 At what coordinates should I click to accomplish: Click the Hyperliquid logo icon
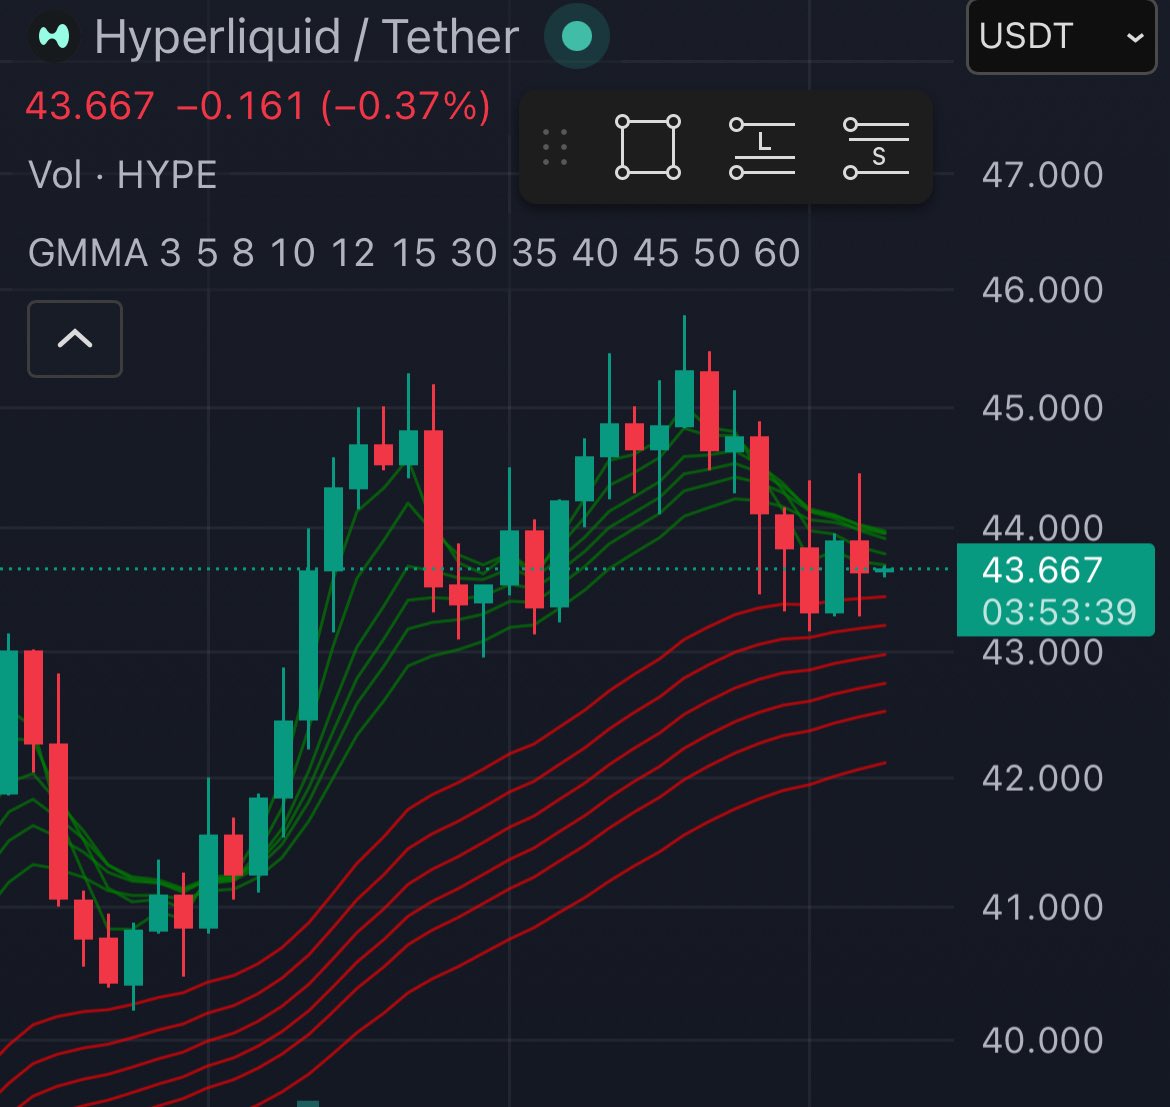coord(54,36)
